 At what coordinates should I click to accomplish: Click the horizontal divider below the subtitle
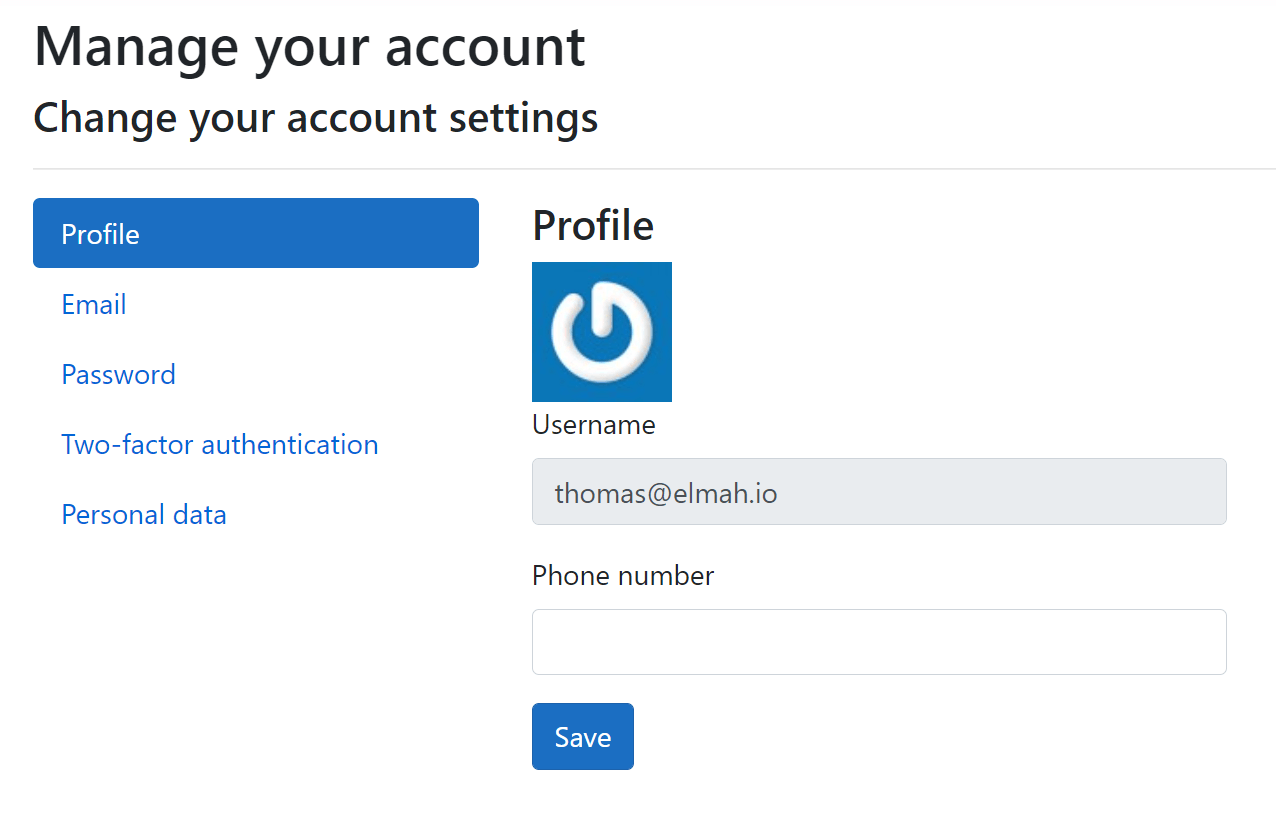654,169
